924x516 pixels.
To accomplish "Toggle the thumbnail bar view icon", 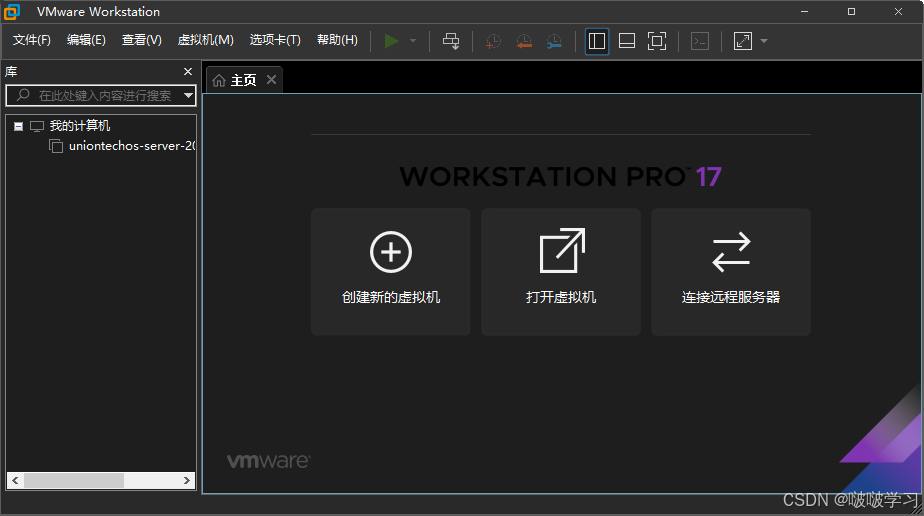I will (627, 41).
